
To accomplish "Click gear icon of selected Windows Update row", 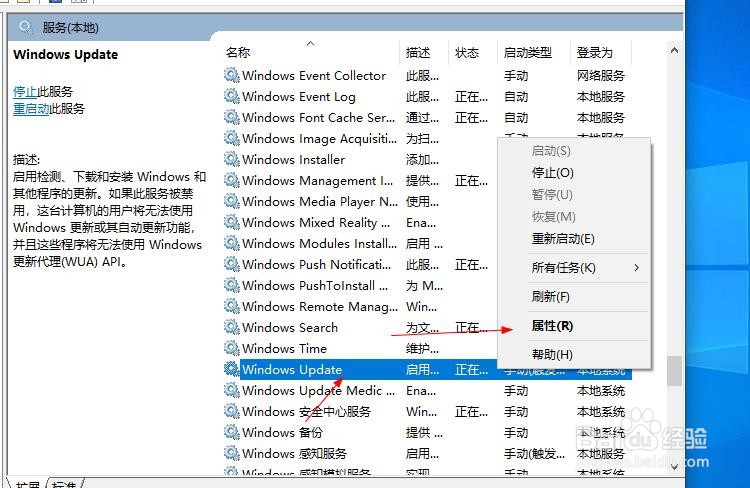I will (x=232, y=369).
